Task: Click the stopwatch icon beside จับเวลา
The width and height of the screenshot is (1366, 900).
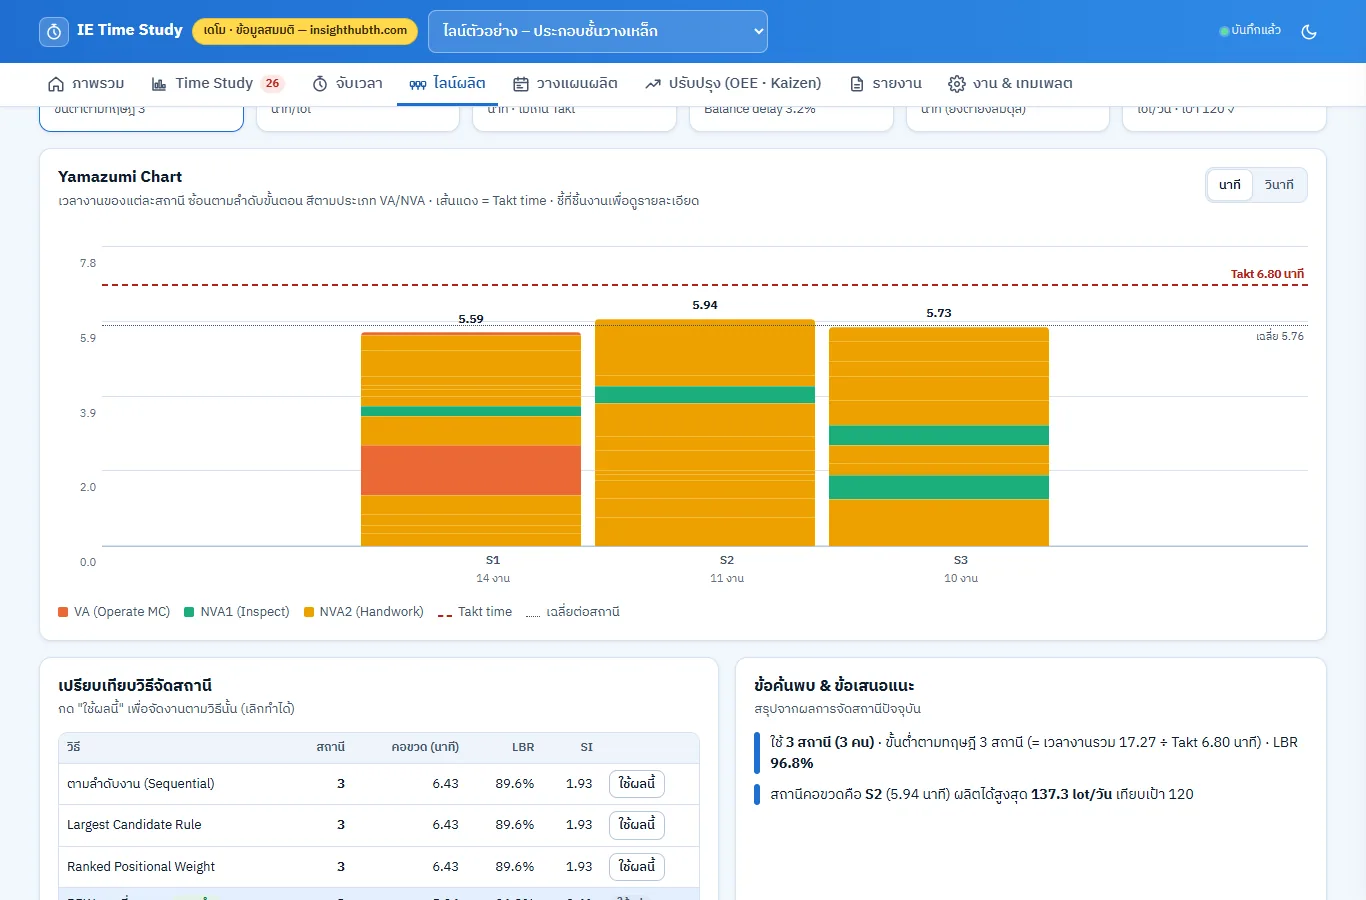Action: 320,84
